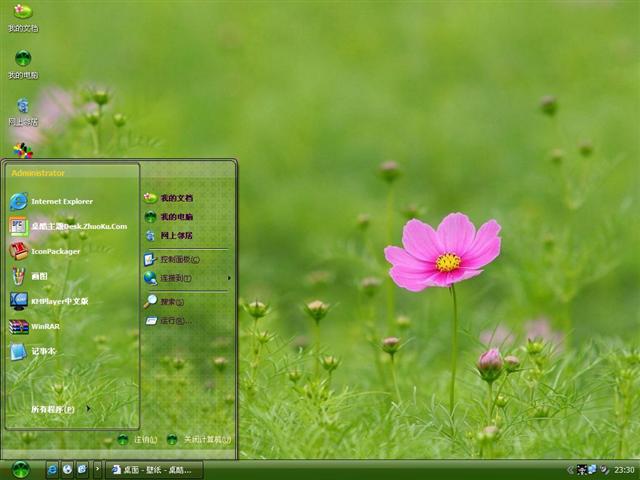This screenshot has height=480, width=640.
Task: Start KMPlayer中文版 from the Start menu
Action: (x=58, y=301)
